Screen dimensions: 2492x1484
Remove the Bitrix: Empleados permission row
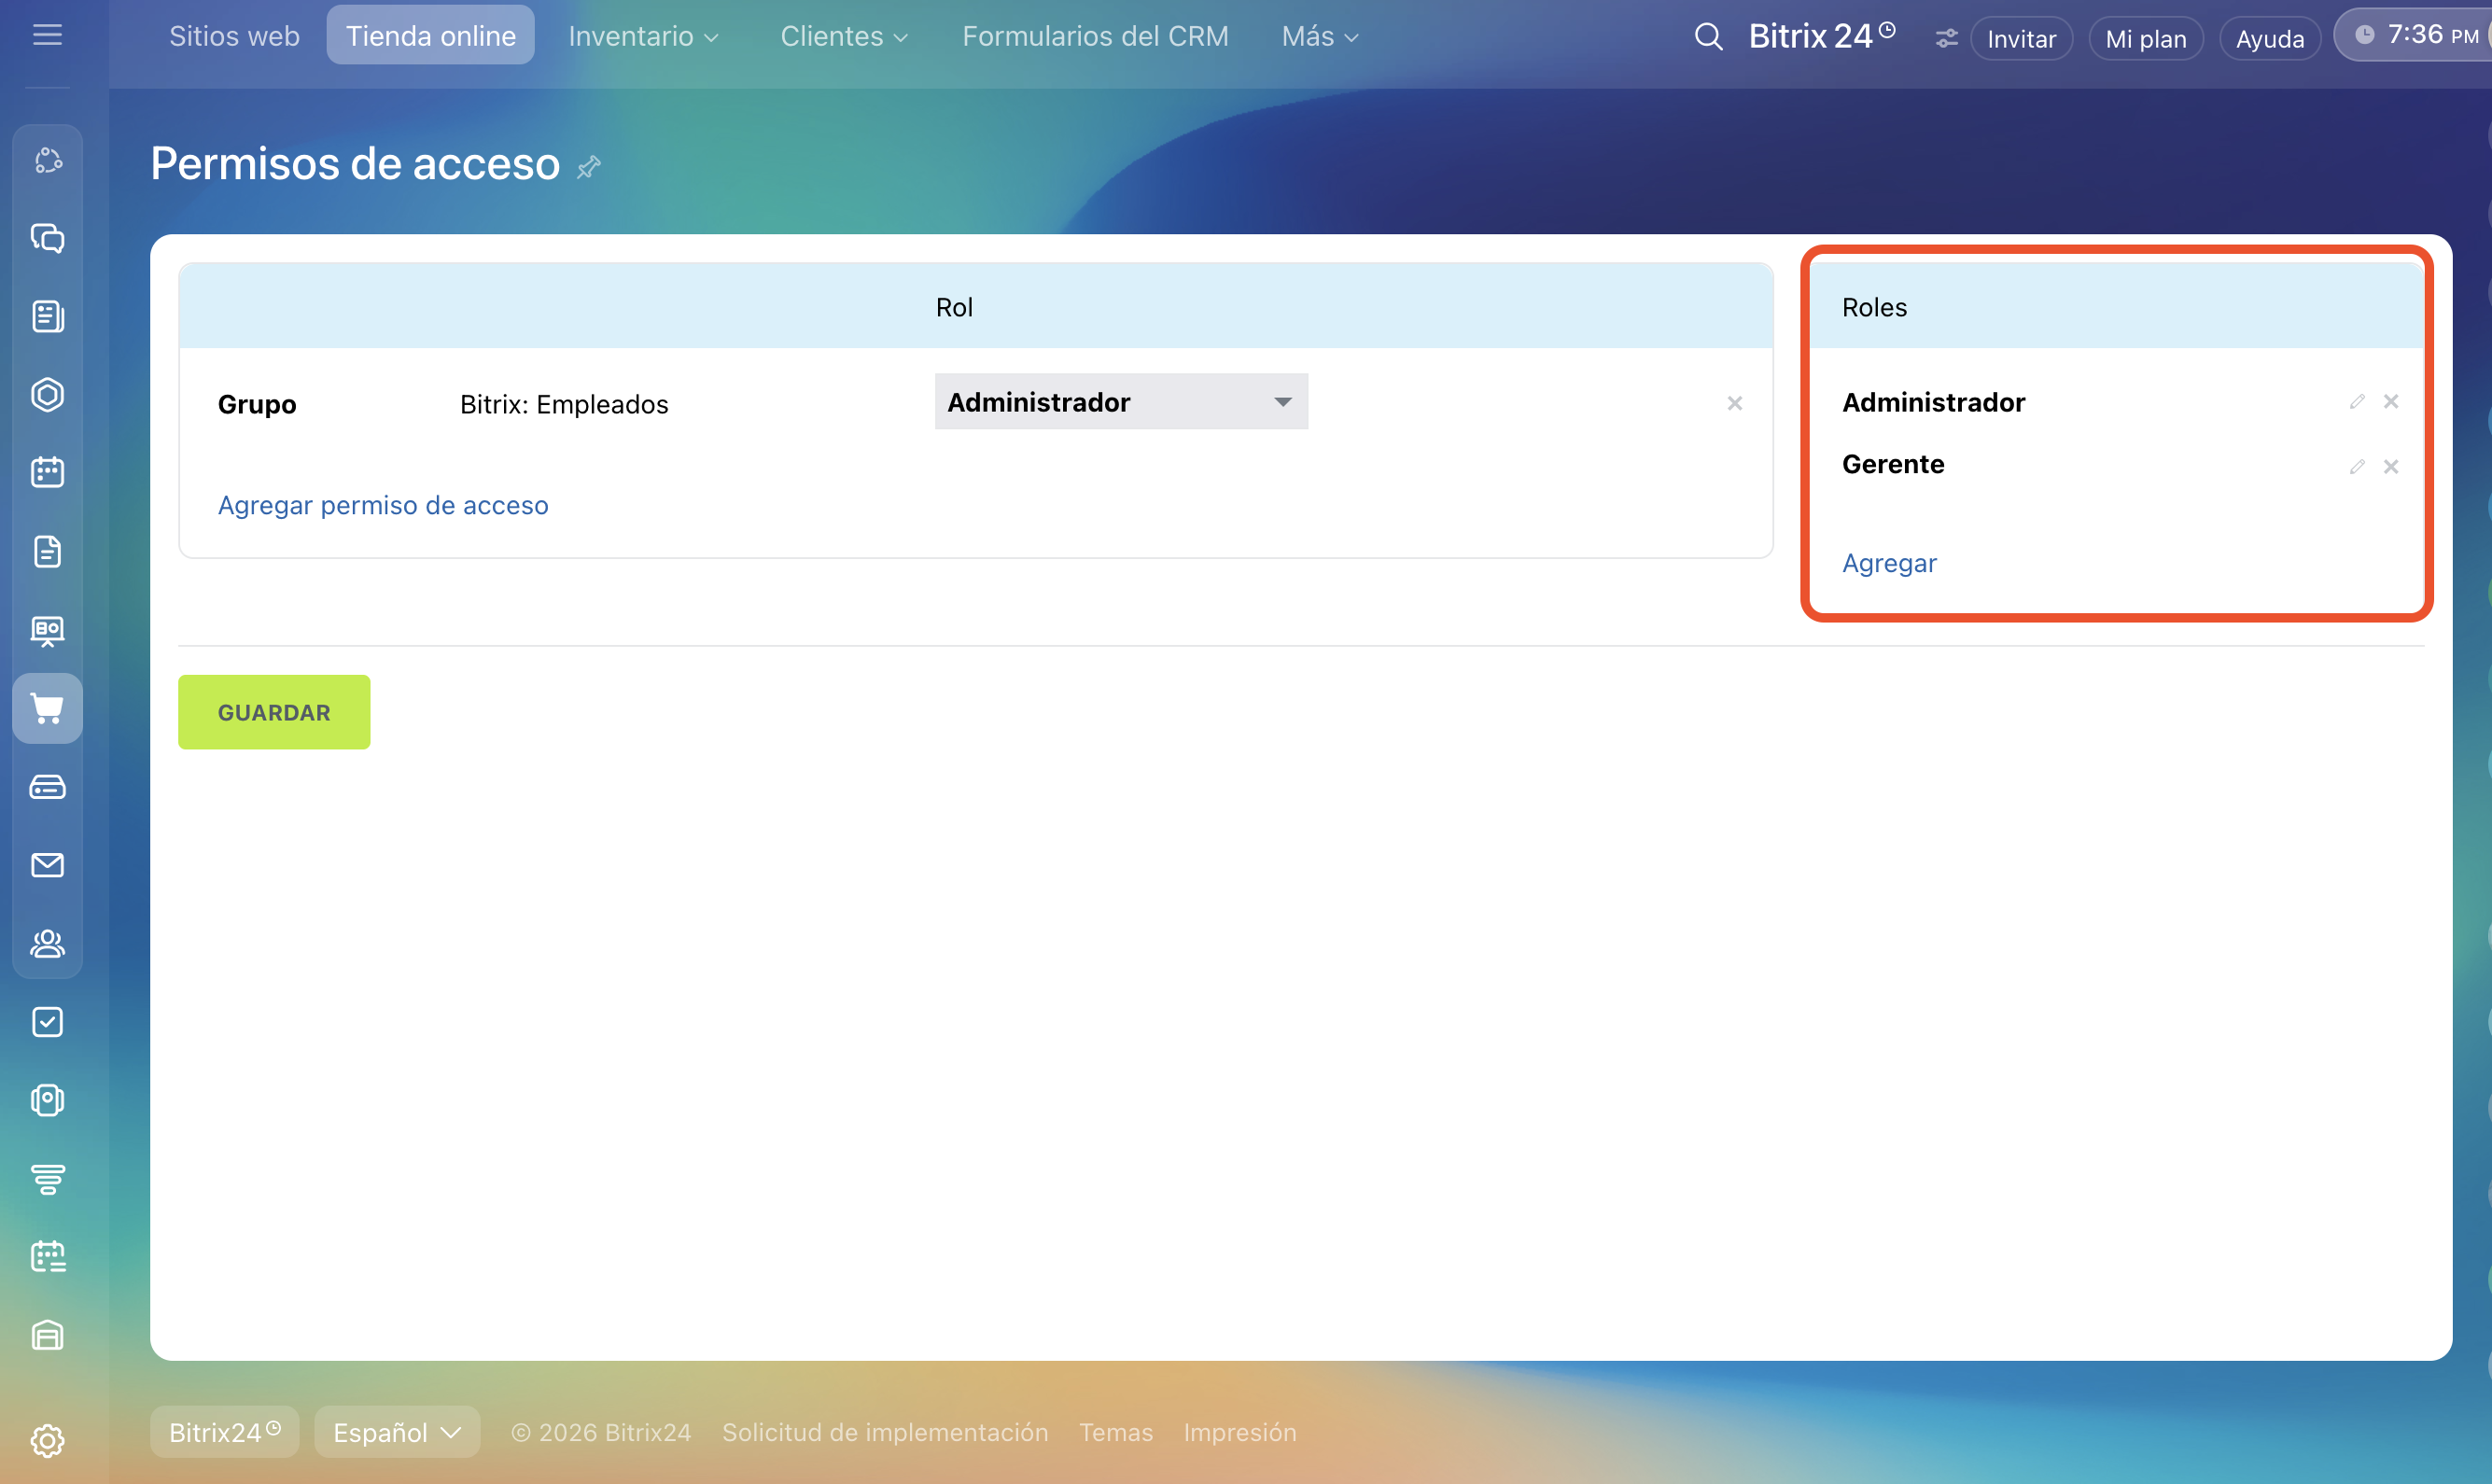click(1734, 403)
